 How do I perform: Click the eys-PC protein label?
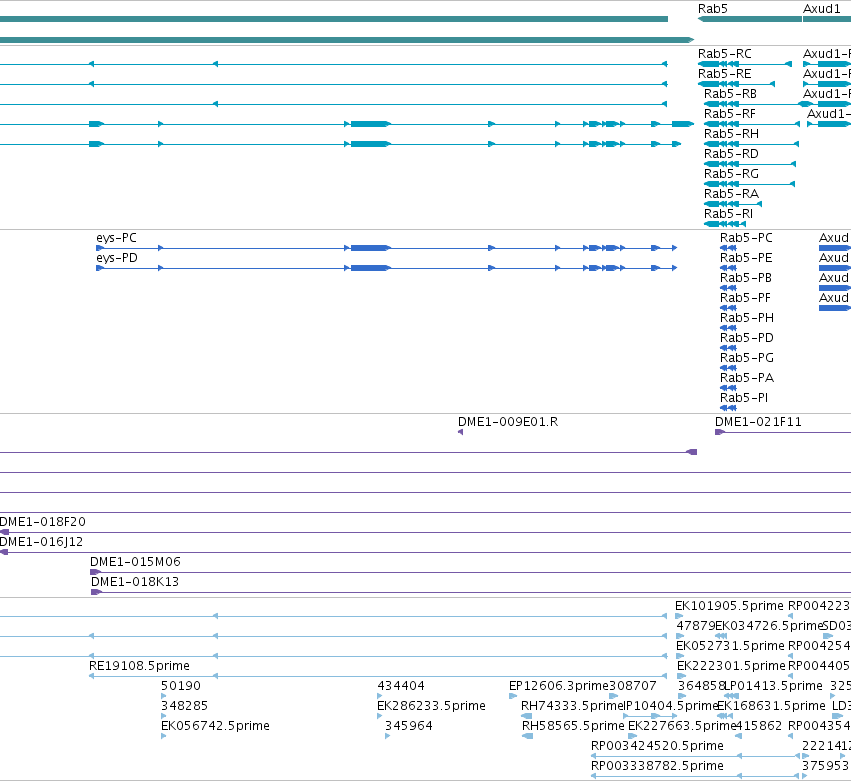(x=116, y=238)
